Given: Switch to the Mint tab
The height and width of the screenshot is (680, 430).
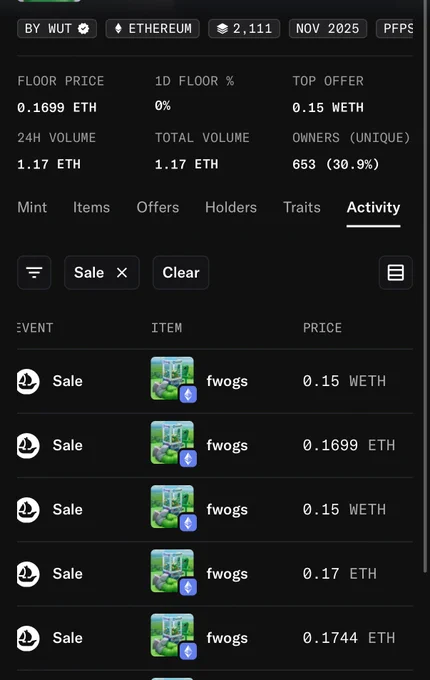Looking at the screenshot, I should click(32, 207).
